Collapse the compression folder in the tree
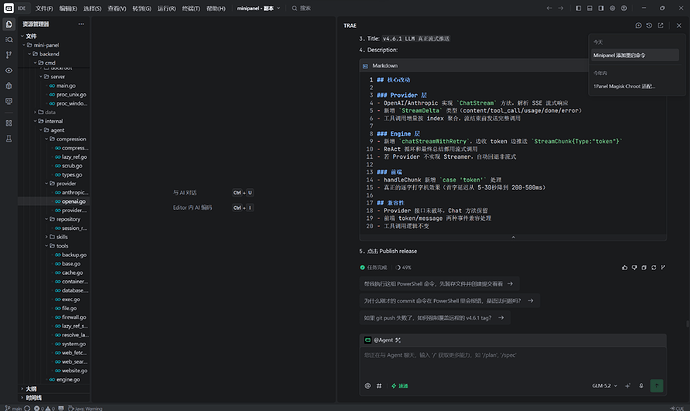The height and width of the screenshot is (411, 690). click(47, 139)
